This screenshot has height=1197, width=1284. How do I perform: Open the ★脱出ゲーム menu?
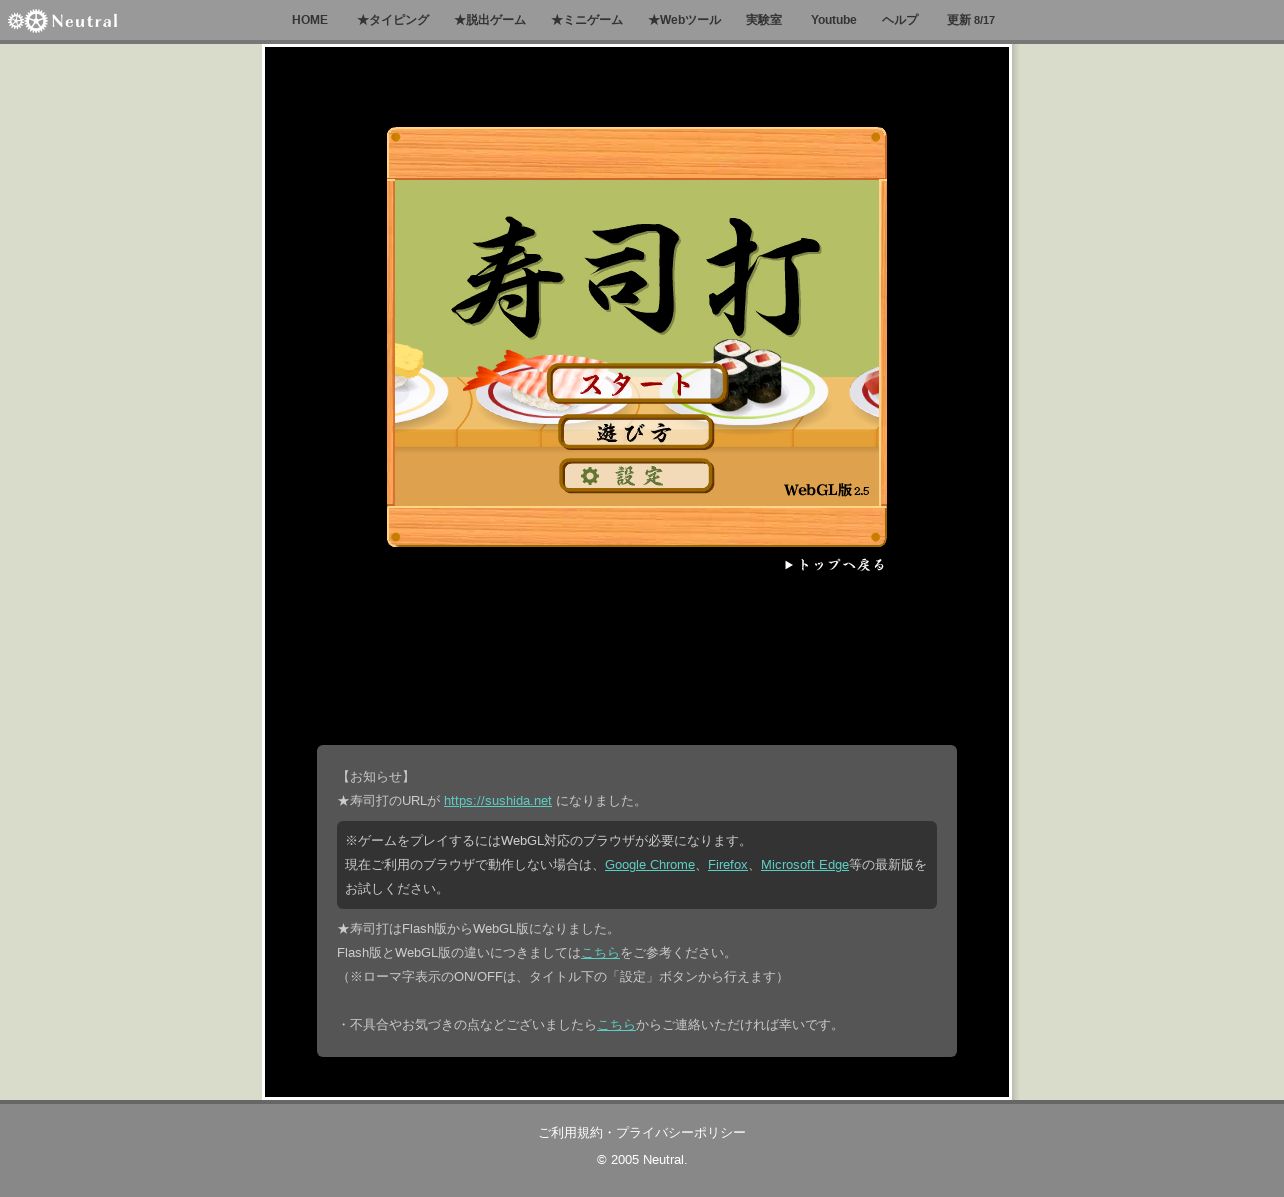[x=489, y=20]
